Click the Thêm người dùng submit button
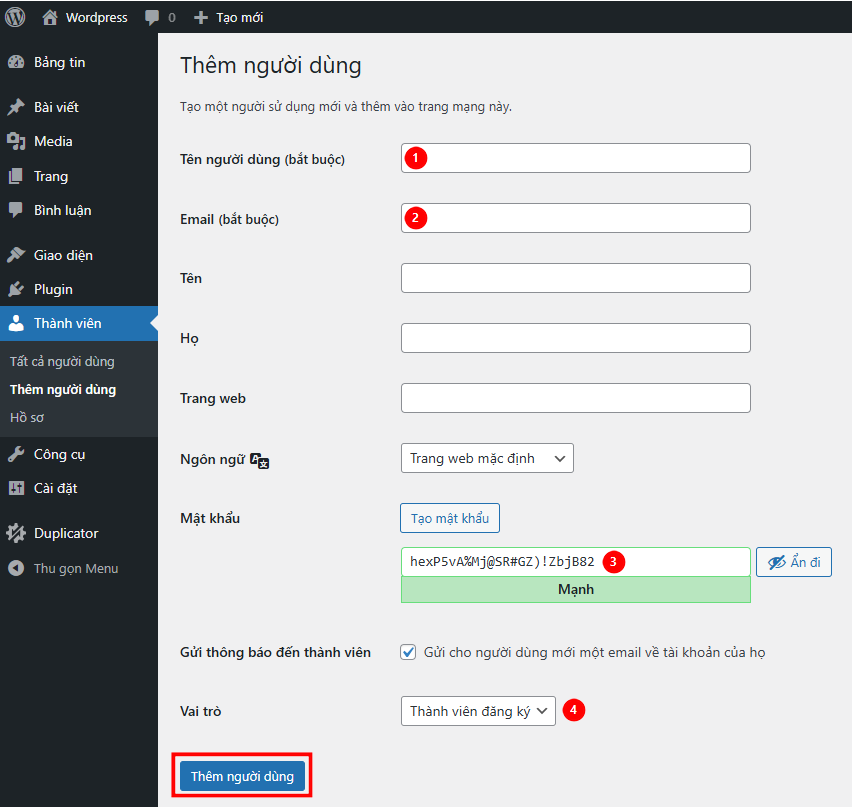This screenshot has width=852, height=807. pos(241,775)
